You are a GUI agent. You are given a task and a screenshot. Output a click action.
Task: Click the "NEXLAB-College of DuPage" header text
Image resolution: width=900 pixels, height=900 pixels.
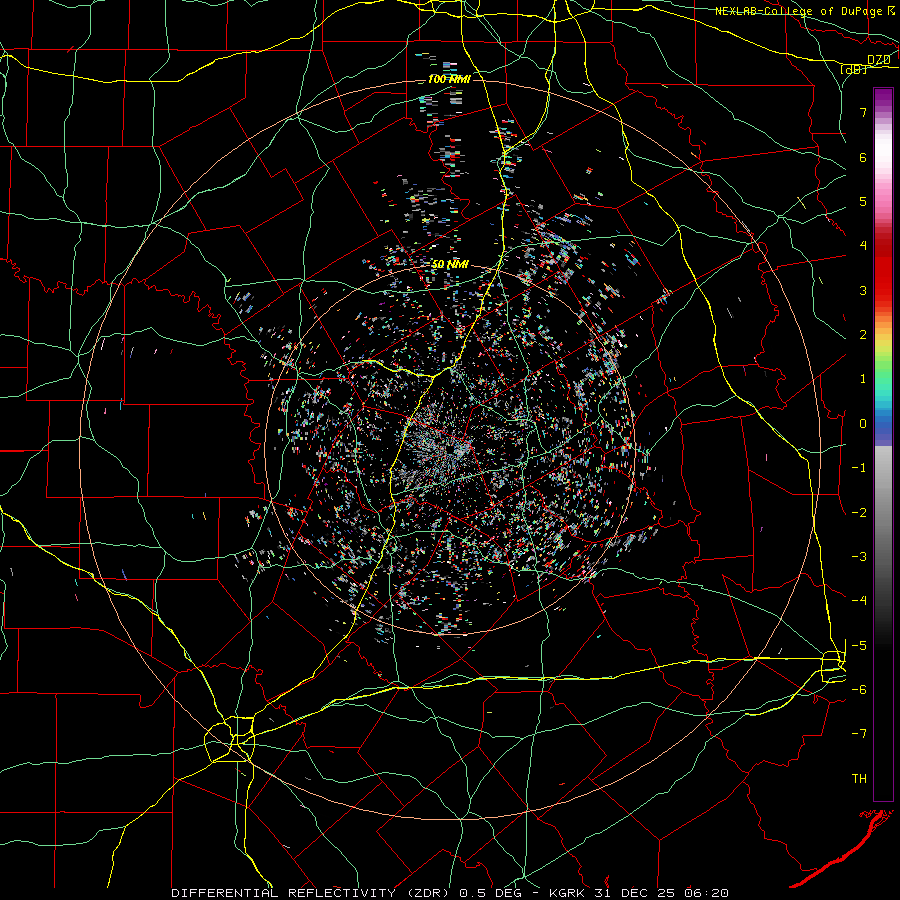(x=798, y=11)
